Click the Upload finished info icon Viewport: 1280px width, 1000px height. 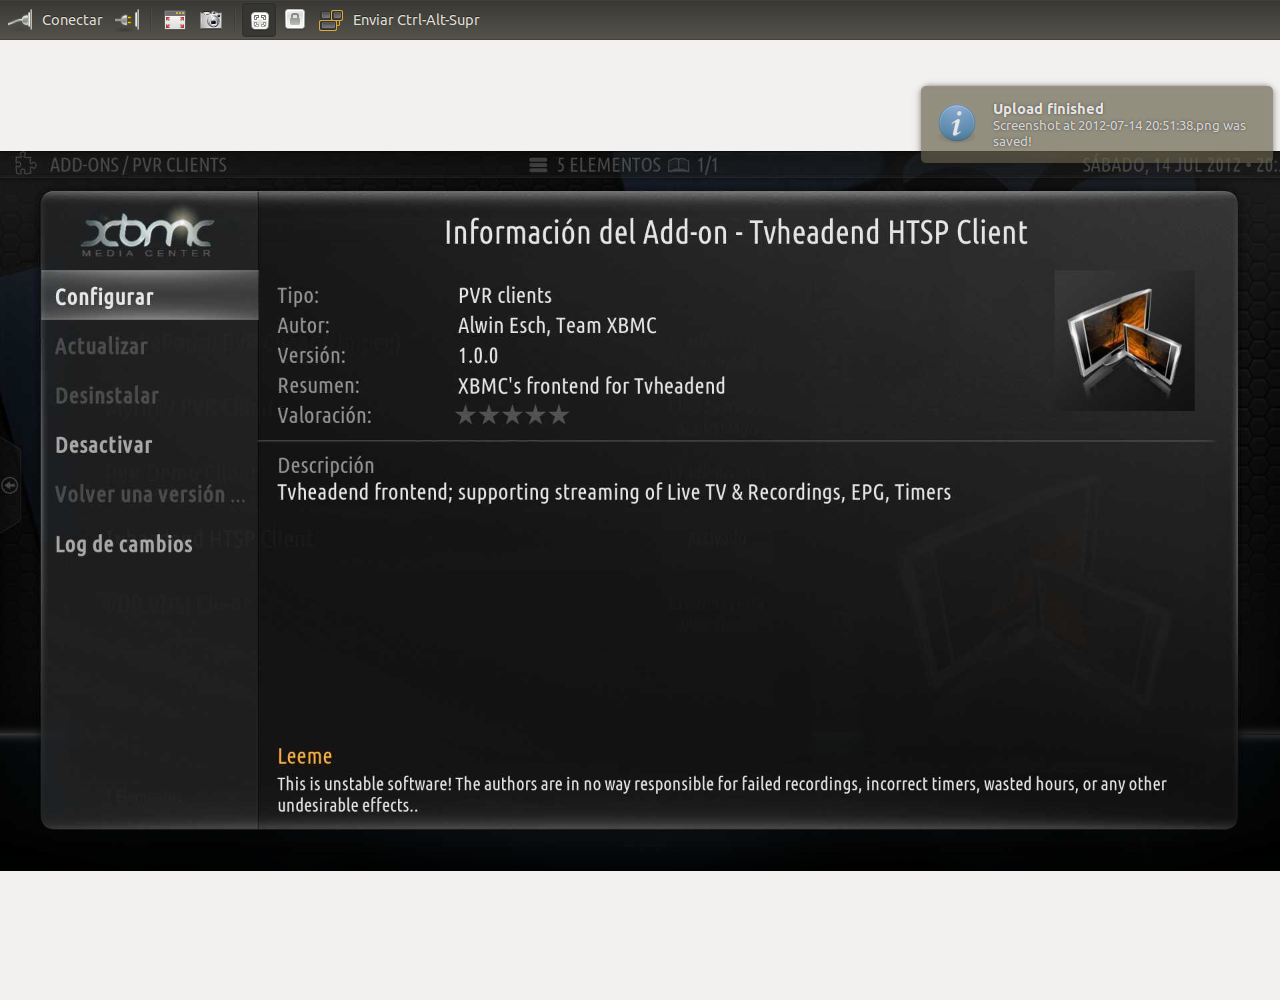pos(957,123)
